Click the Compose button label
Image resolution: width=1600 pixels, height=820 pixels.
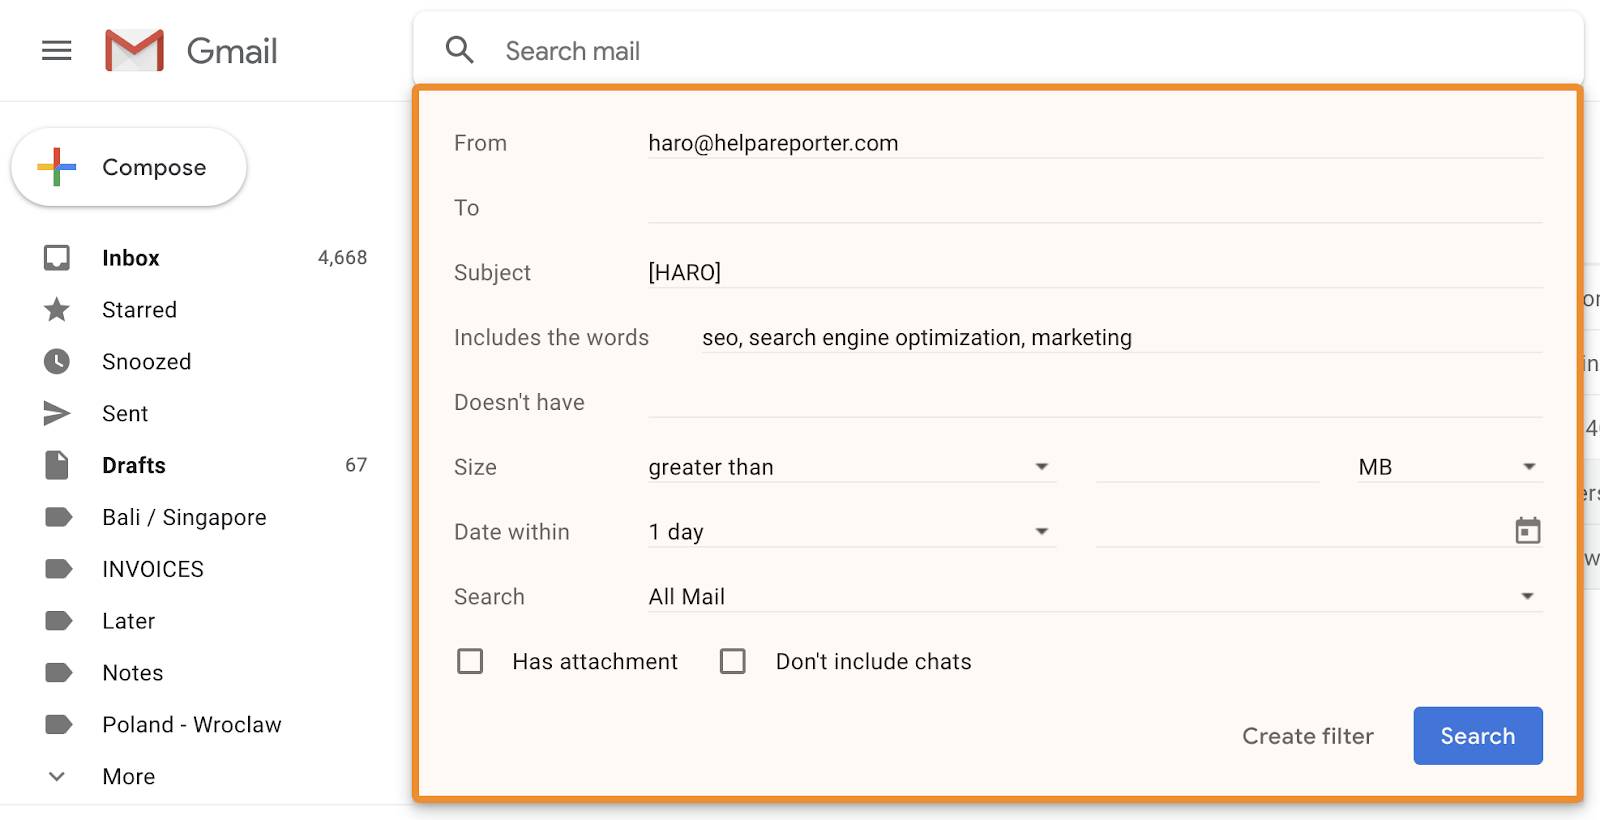[x=154, y=167]
